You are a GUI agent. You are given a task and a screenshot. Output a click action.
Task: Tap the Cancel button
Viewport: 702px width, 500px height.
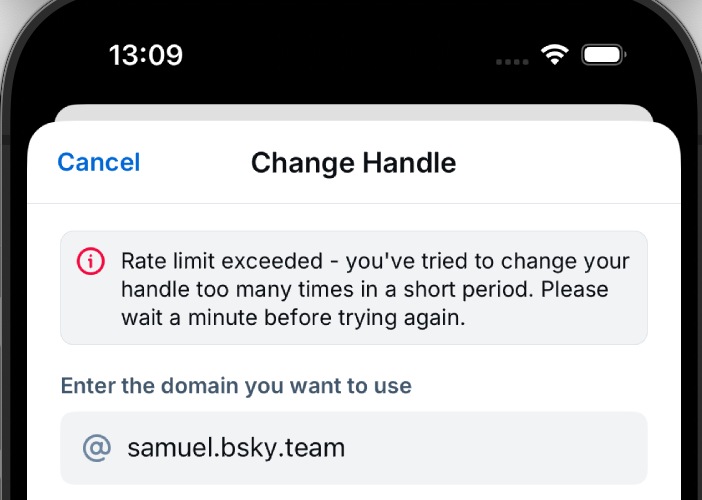(x=99, y=162)
